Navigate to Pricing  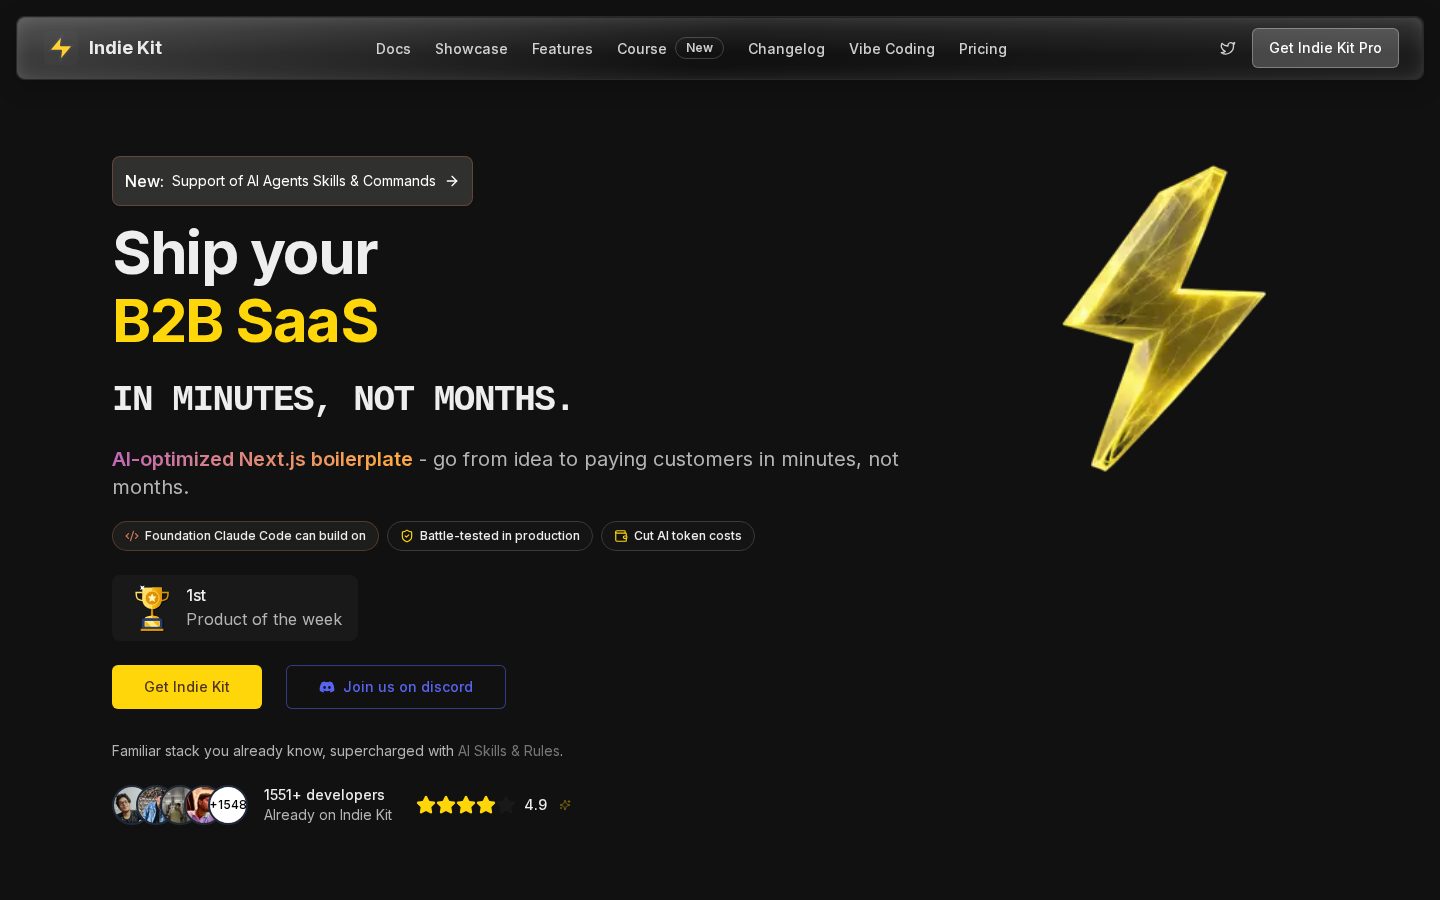tap(983, 49)
